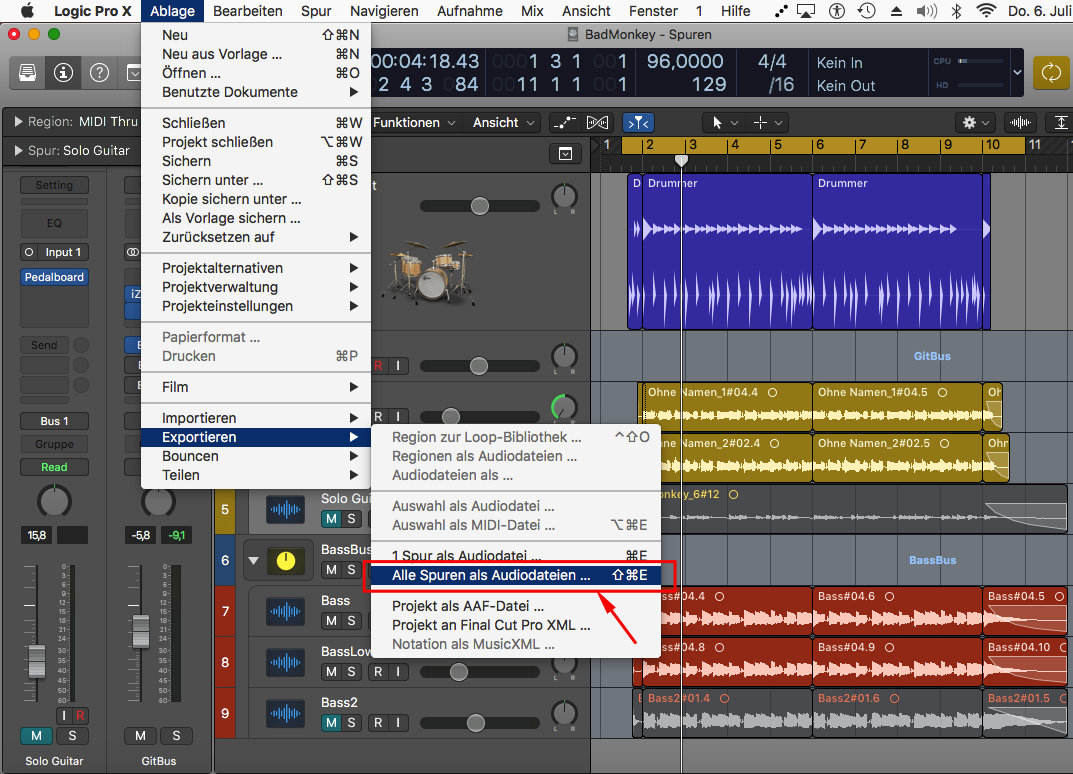1073x774 pixels.
Task: Open the Gruppe slot on Solo Guitar strip
Action: click(54, 444)
